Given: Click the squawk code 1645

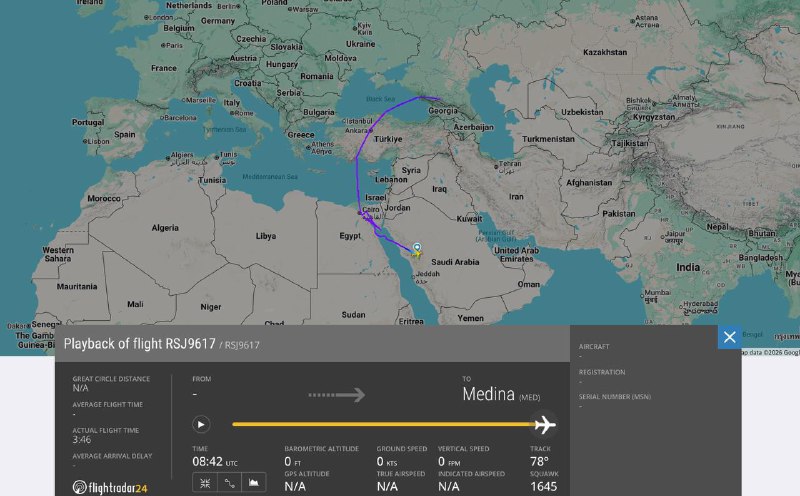Looking at the screenshot, I should tap(543, 486).
